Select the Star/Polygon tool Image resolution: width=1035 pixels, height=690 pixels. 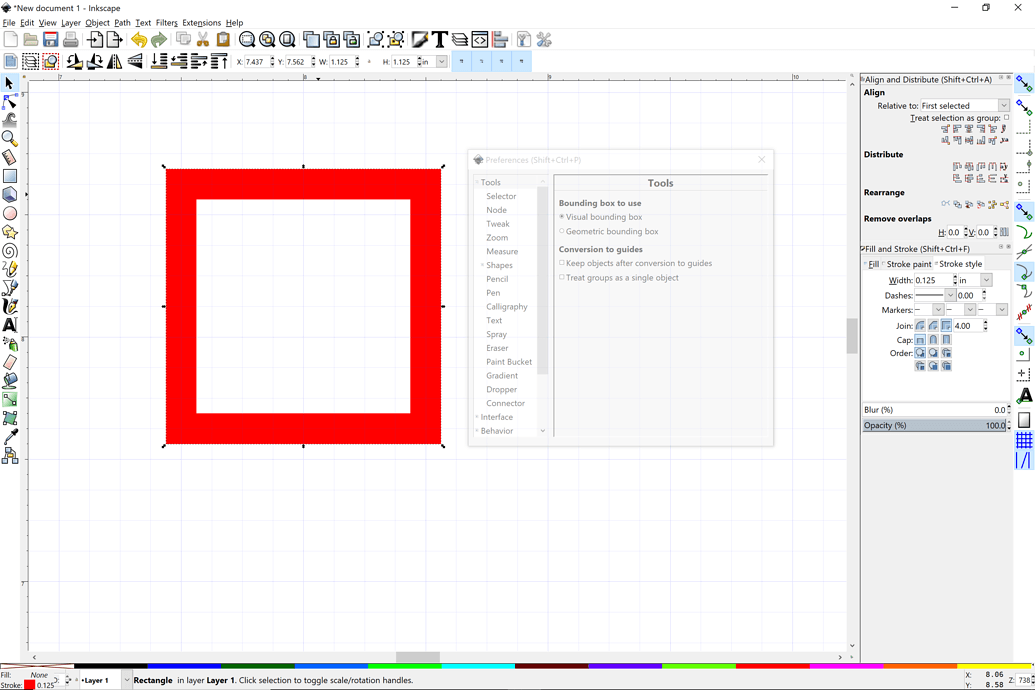coord(9,232)
